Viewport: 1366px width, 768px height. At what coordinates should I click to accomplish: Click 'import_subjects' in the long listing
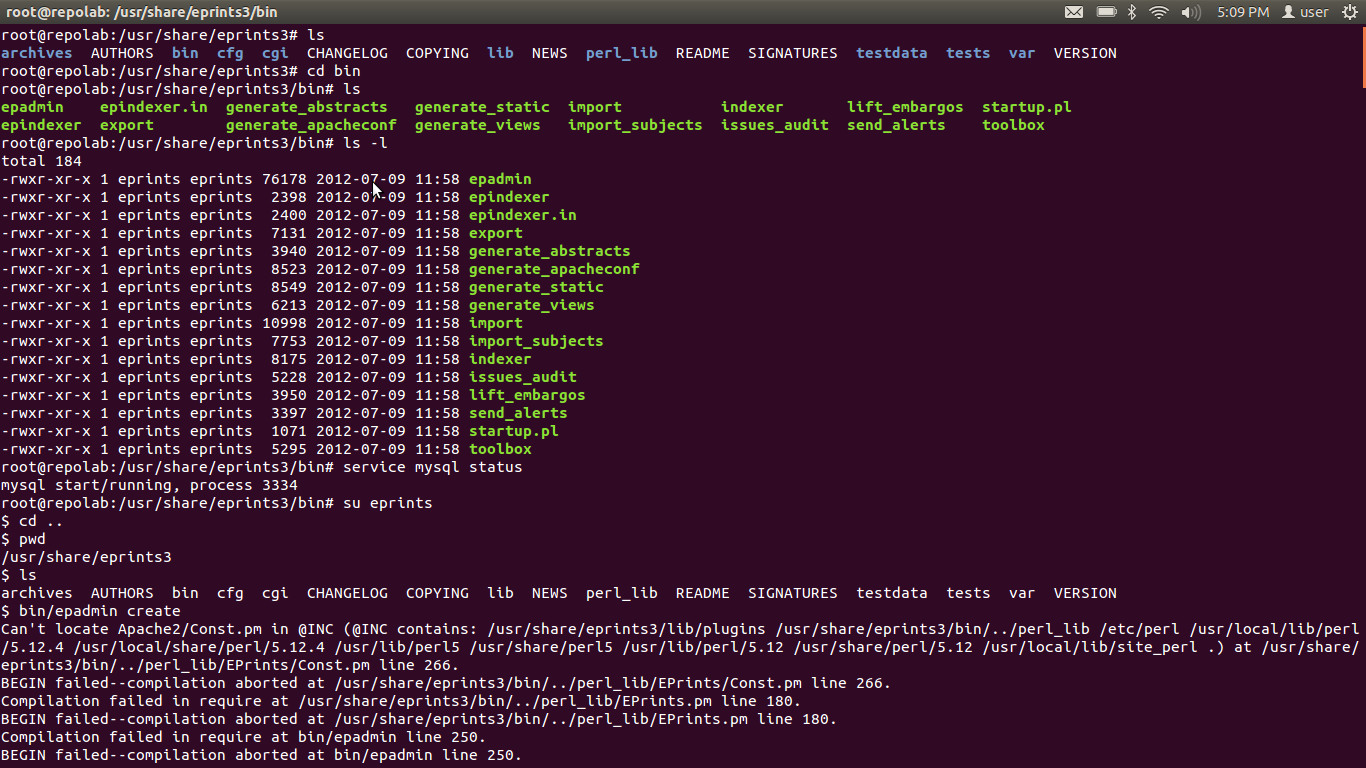click(536, 341)
